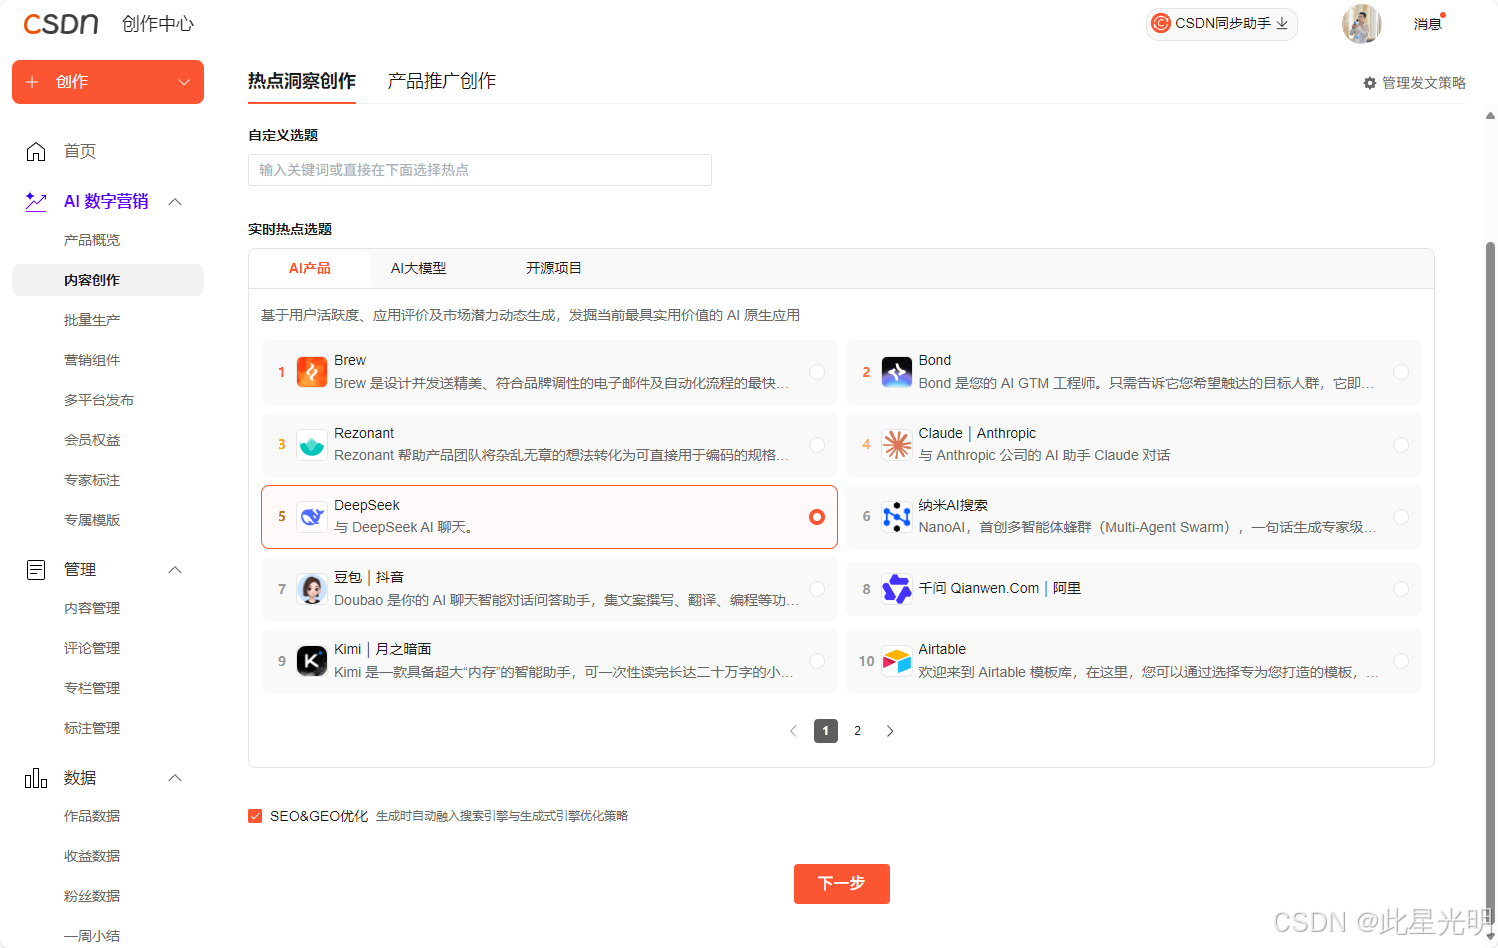Select the 纳米AI搜索 radio button
The height and width of the screenshot is (948, 1498).
coord(1401,517)
